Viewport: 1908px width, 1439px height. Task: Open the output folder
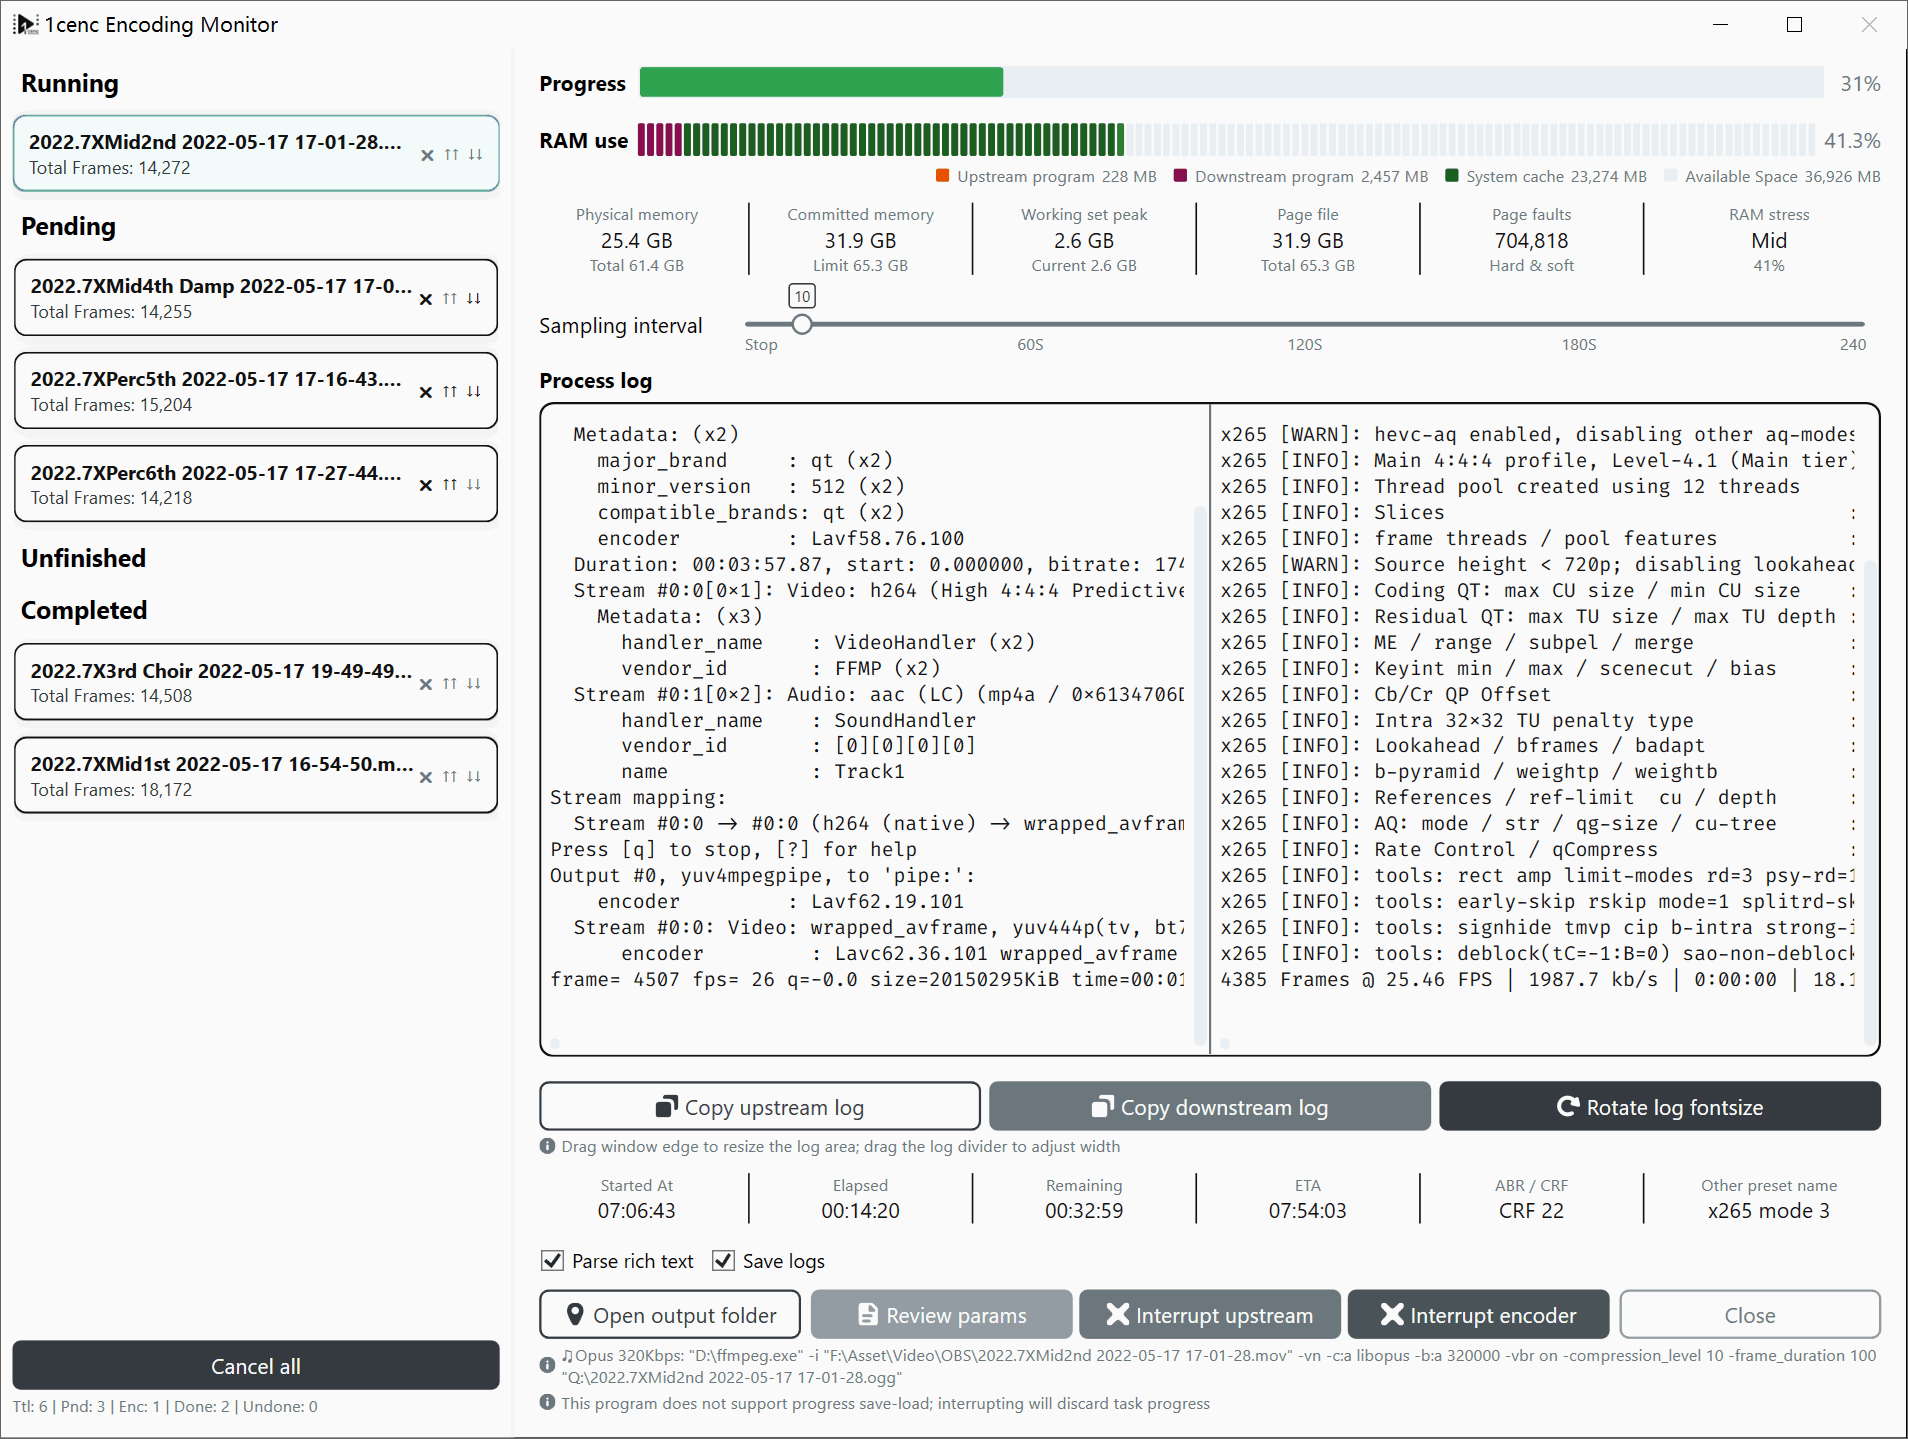click(670, 1315)
